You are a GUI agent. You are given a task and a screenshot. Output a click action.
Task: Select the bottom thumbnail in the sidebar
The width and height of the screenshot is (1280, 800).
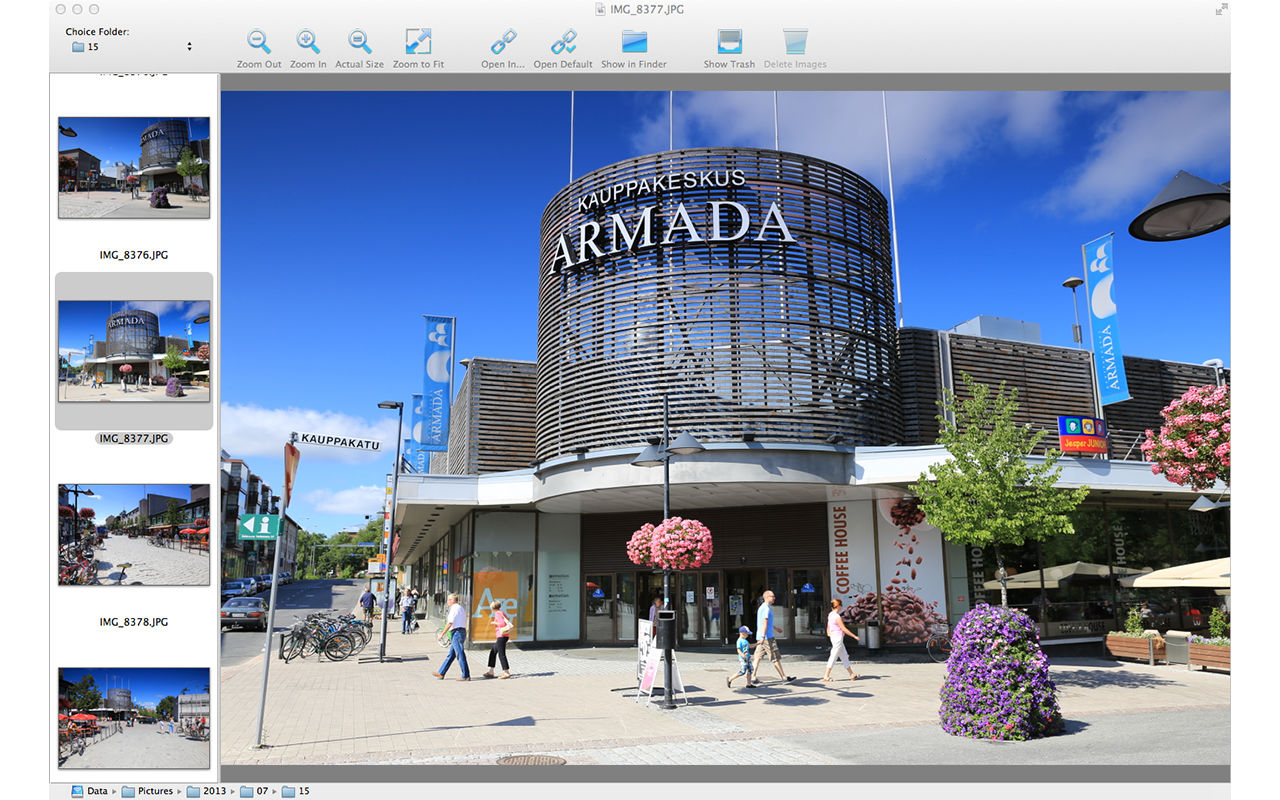[134, 717]
